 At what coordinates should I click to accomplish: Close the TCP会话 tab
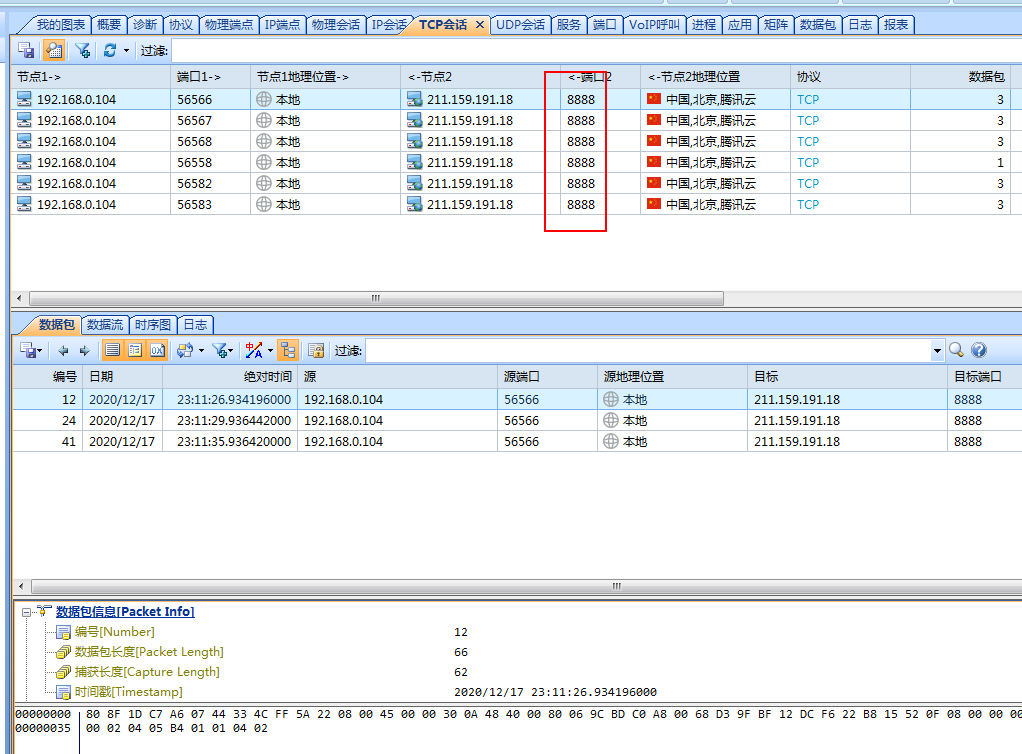coord(480,25)
